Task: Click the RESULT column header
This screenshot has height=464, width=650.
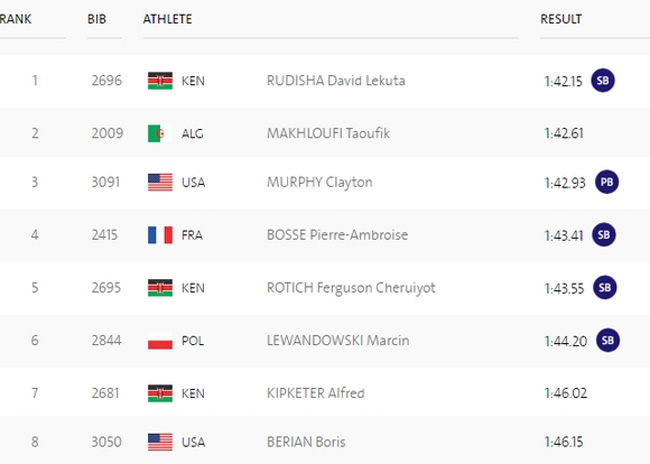Action: click(x=561, y=19)
